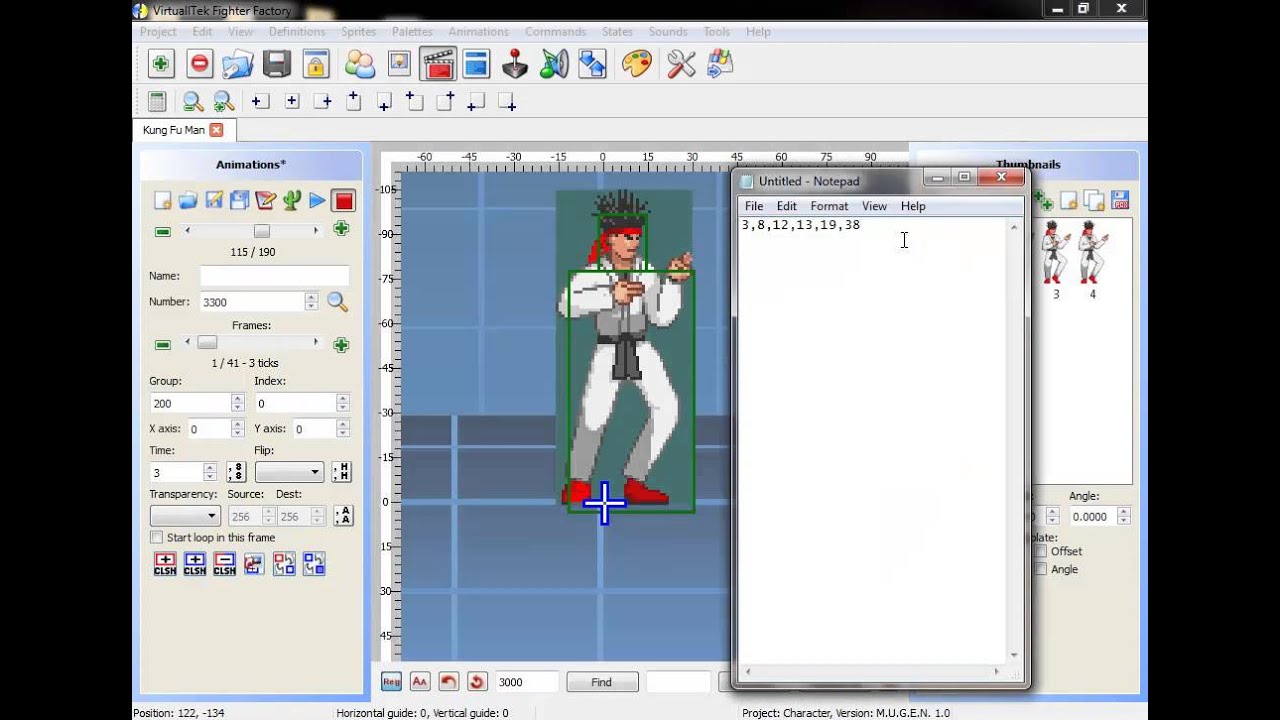Click the Flip H/H toggle button
Screen dimensions: 1280x720
tap(341, 472)
